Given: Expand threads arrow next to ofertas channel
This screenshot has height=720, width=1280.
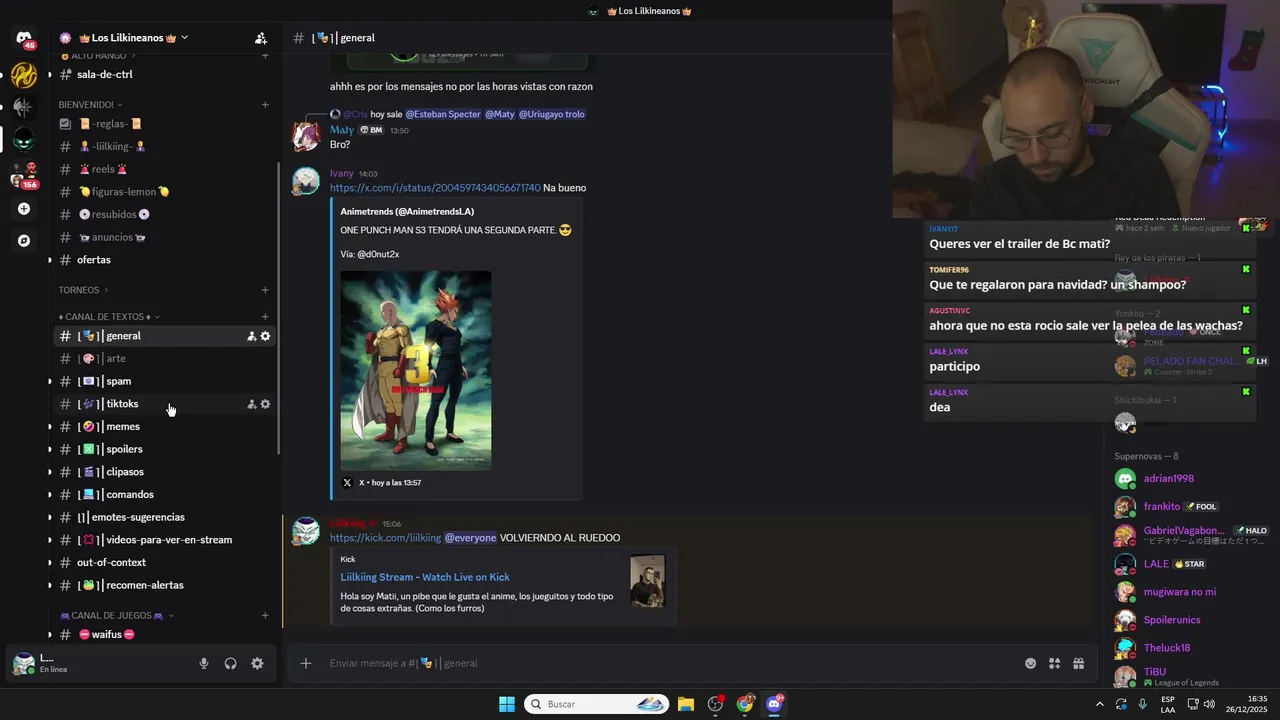Looking at the screenshot, I should (x=50, y=260).
